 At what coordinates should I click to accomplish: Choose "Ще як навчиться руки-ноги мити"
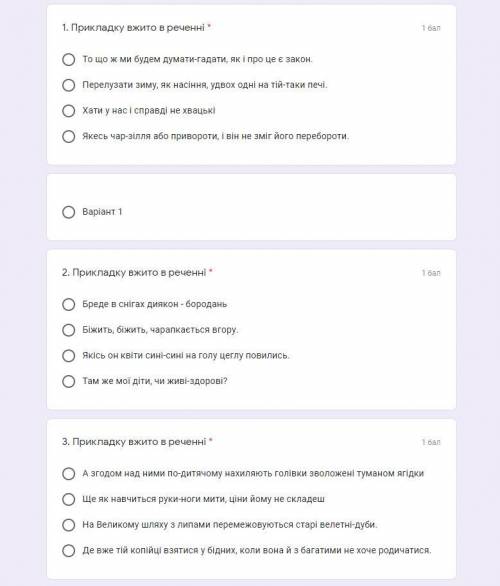coord(69,499)
